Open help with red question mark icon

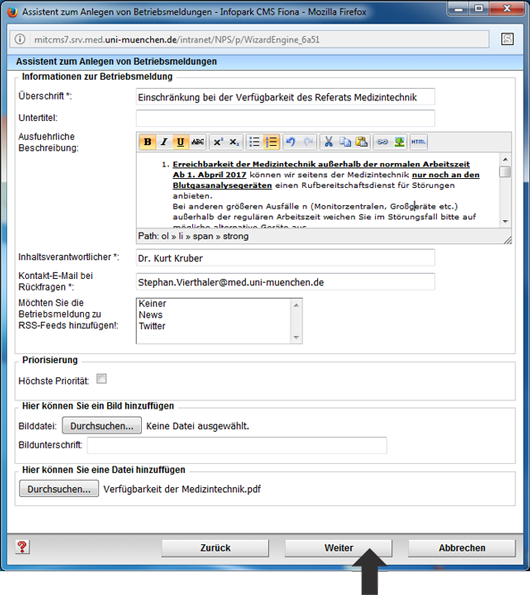[x=22, y=547]
